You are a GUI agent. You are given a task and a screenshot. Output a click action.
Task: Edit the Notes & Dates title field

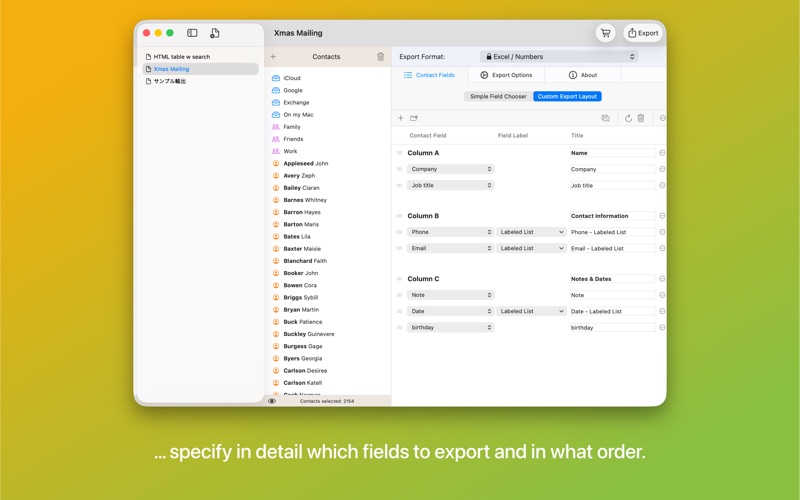(612, 279)
